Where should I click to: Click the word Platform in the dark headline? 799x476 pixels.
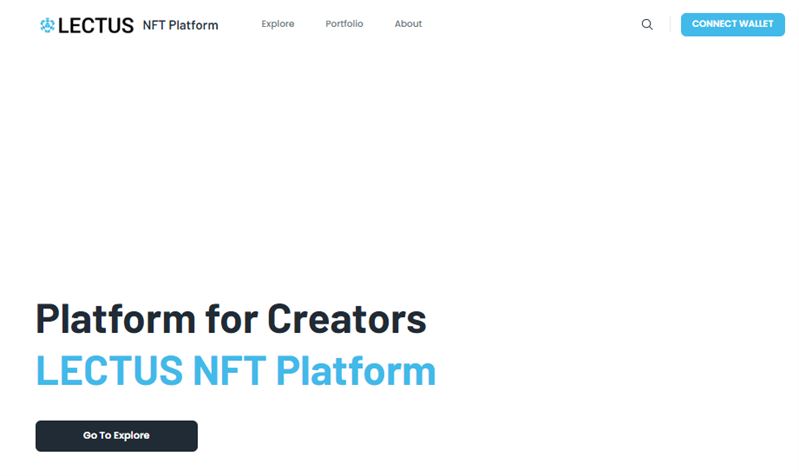click(116, 319)
